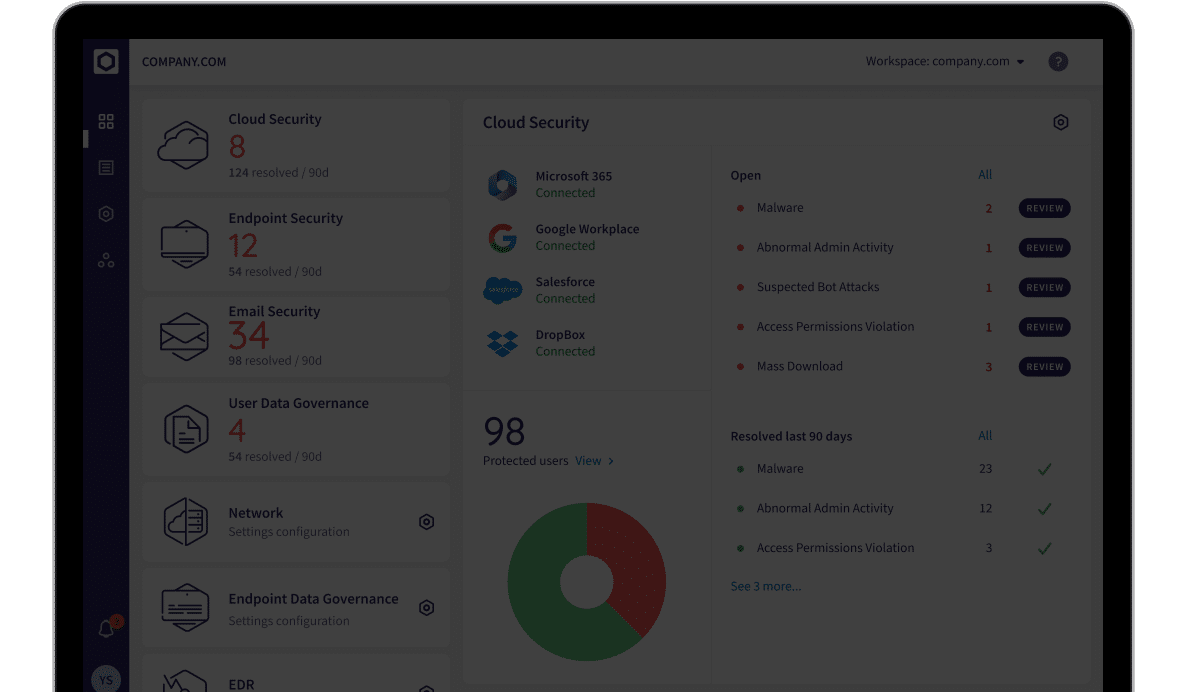Click '124 resolved / 90d' text
The image size is (1185, 692).
point(278,173)
